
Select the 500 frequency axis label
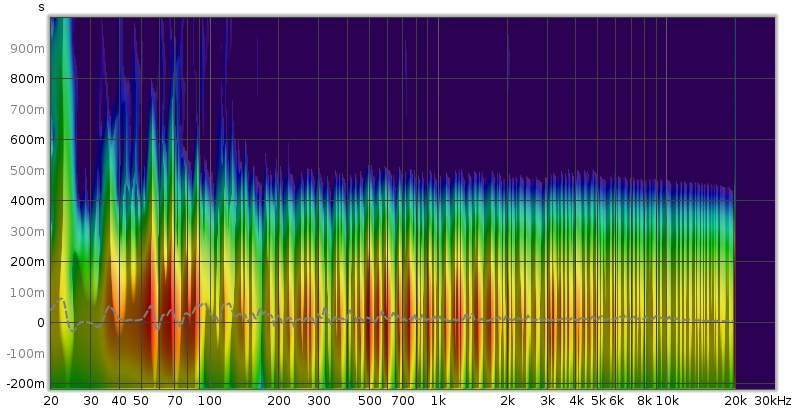coord(370,401)
